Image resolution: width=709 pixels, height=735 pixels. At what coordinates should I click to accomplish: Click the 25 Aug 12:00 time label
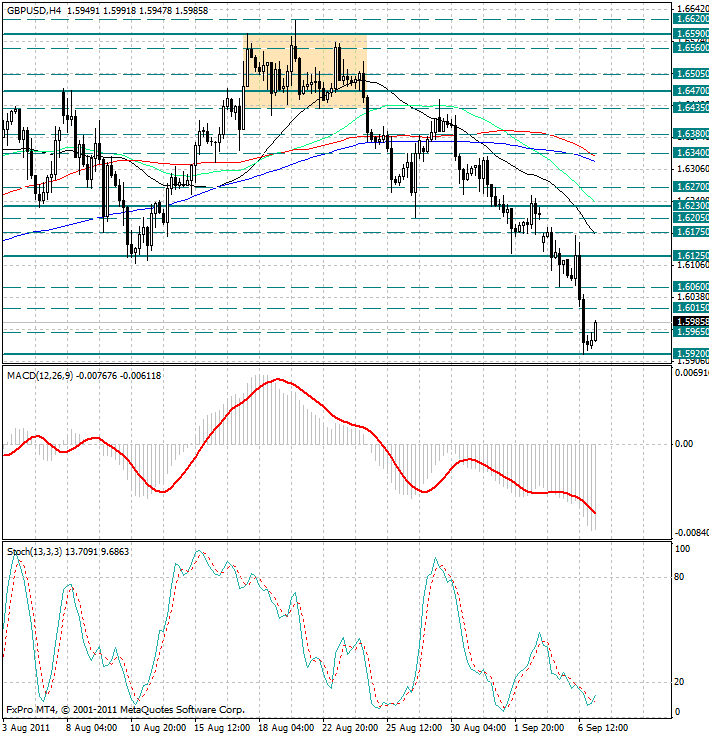(414, 728)
